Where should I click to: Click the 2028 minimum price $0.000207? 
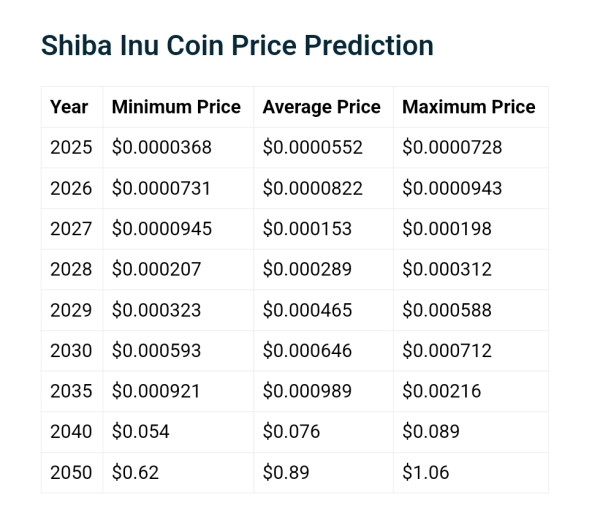coord(156,269)
